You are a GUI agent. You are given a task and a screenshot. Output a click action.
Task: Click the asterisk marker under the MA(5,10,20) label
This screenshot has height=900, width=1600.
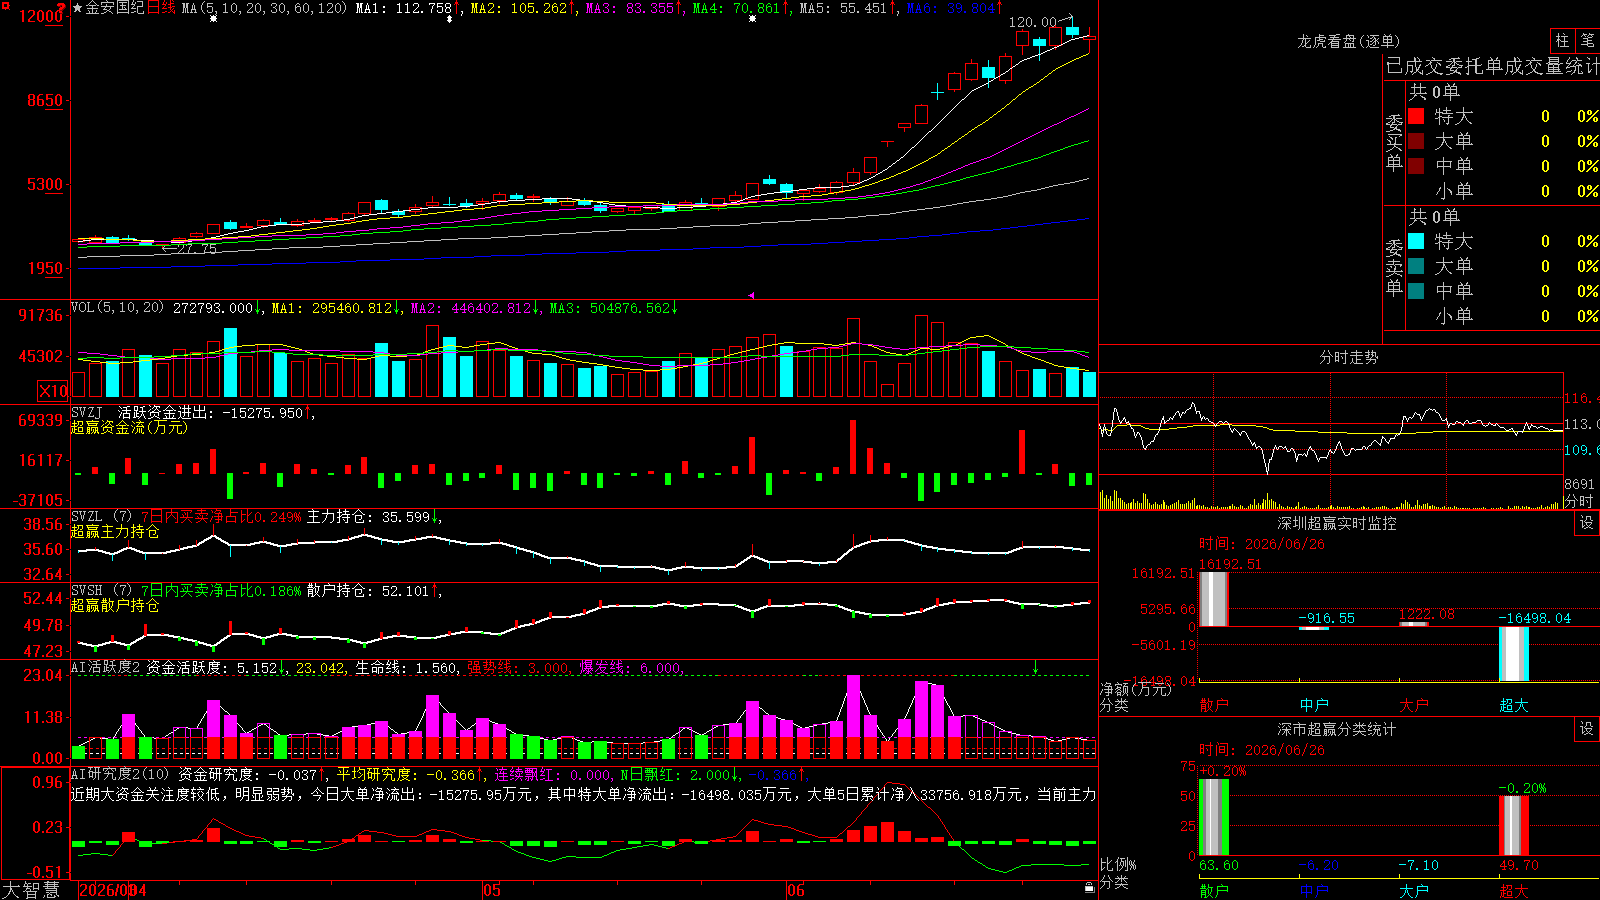(x=213, y=19)
